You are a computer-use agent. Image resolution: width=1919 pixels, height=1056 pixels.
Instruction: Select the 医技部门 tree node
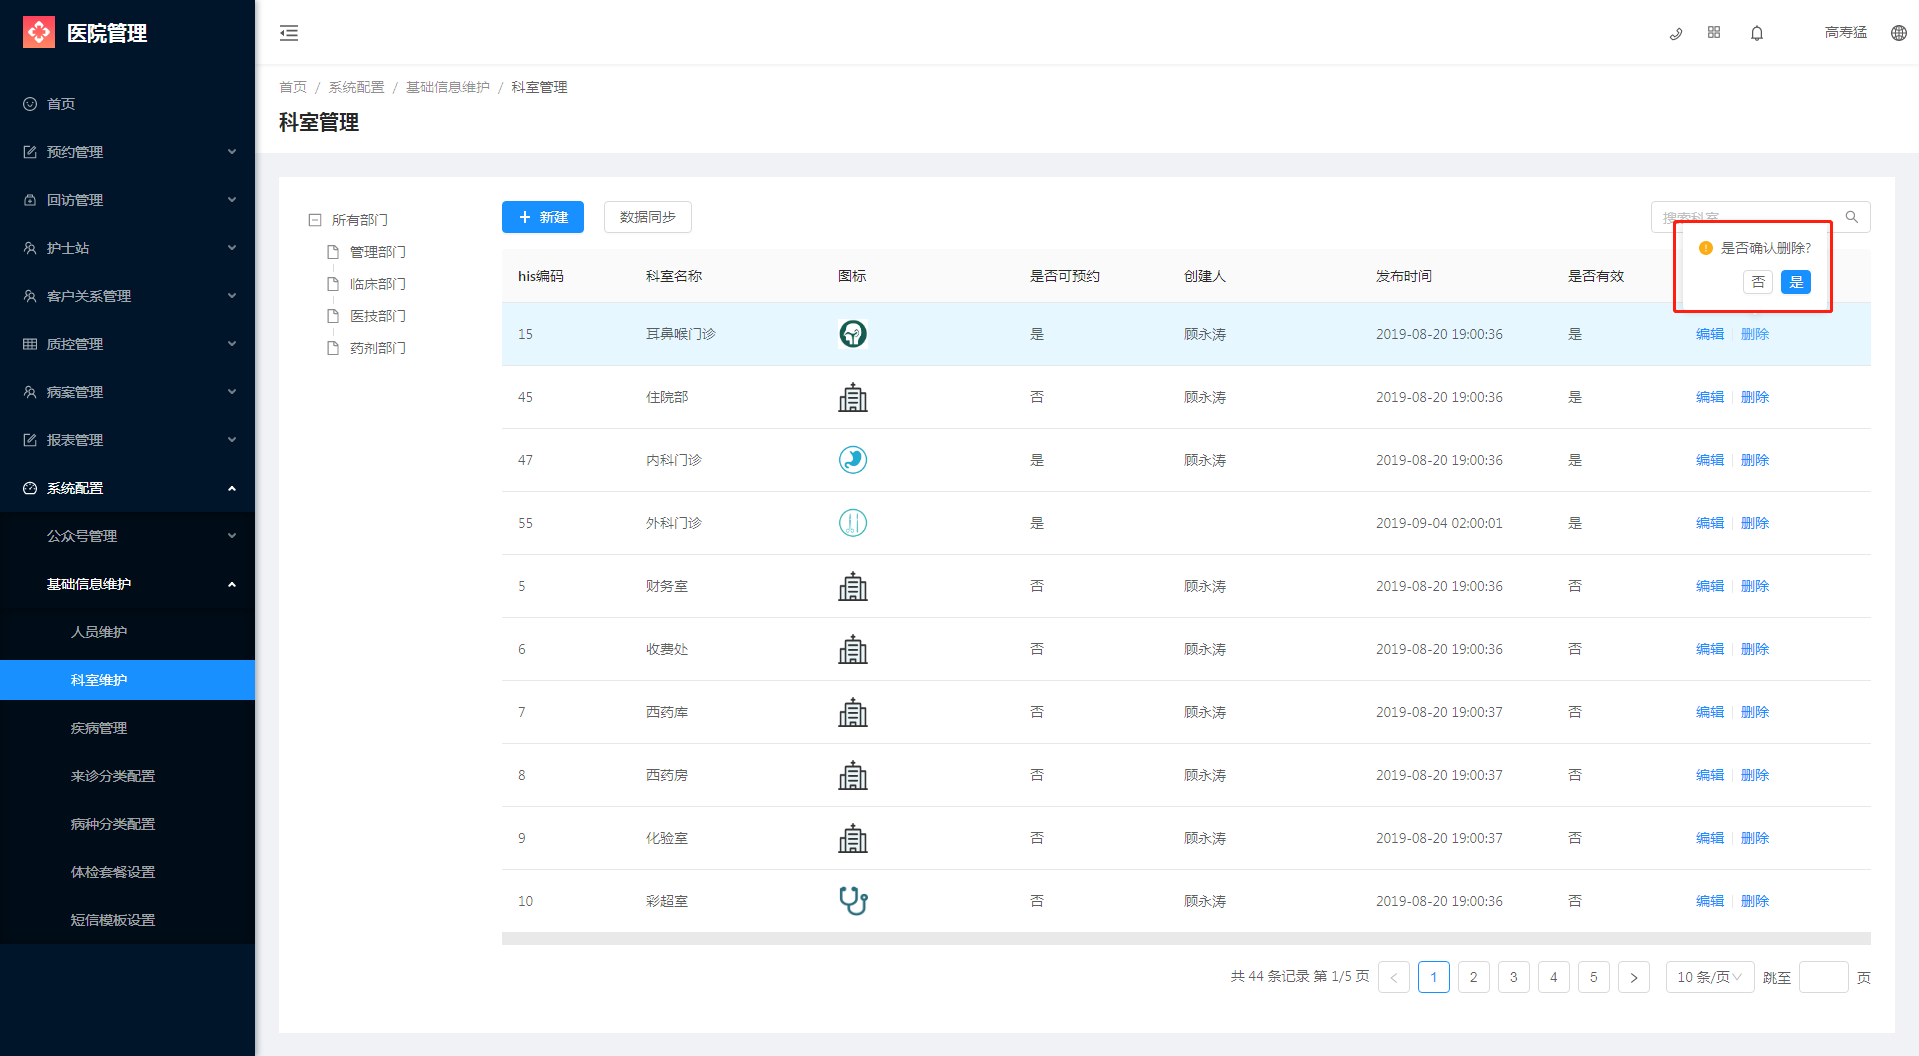click(377, 316)
